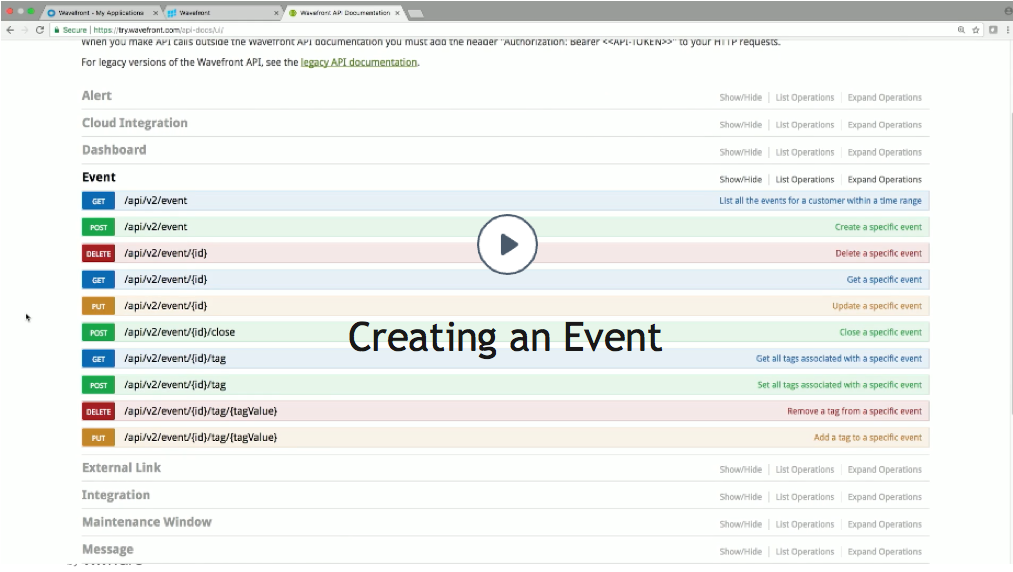Click Show/Hide for Cloud Integration

(740, 125)
